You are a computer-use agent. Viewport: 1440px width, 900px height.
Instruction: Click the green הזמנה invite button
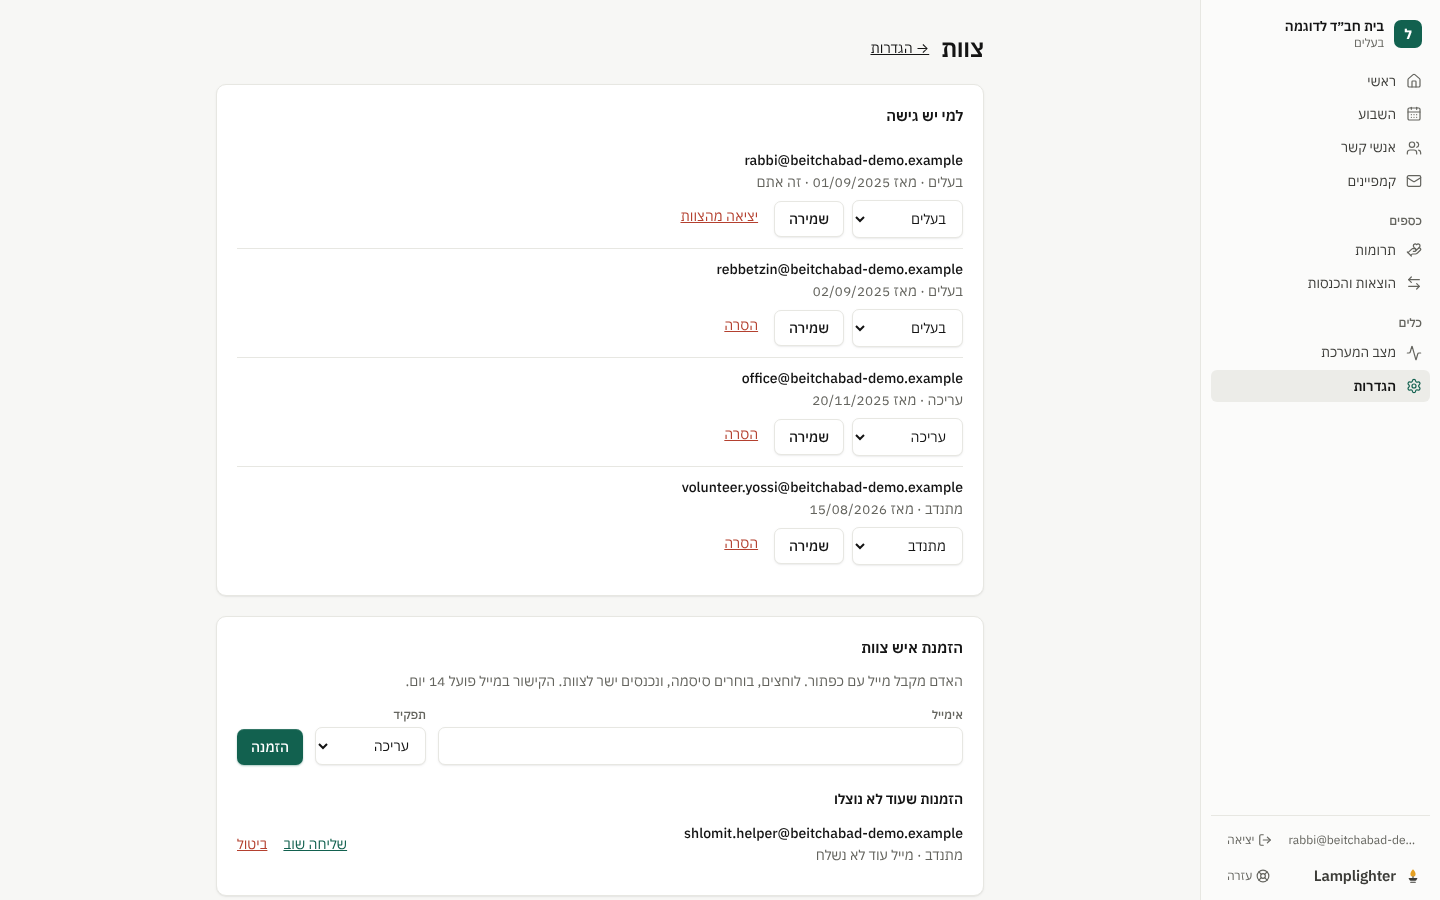pyautogui.click(x=270, y=747)
